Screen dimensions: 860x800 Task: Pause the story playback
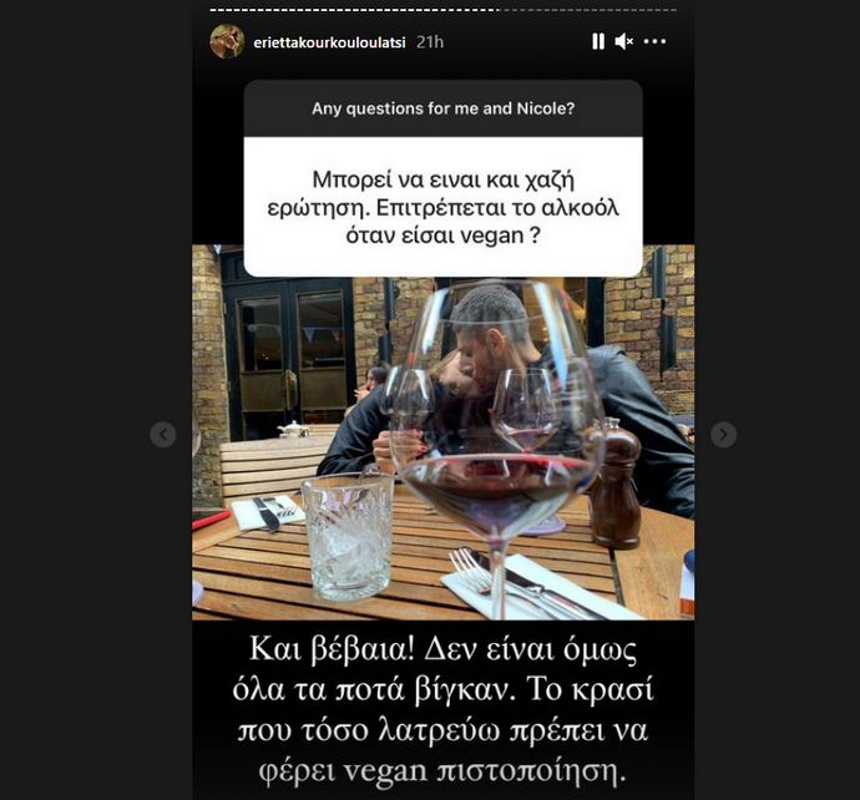point(598,42)
